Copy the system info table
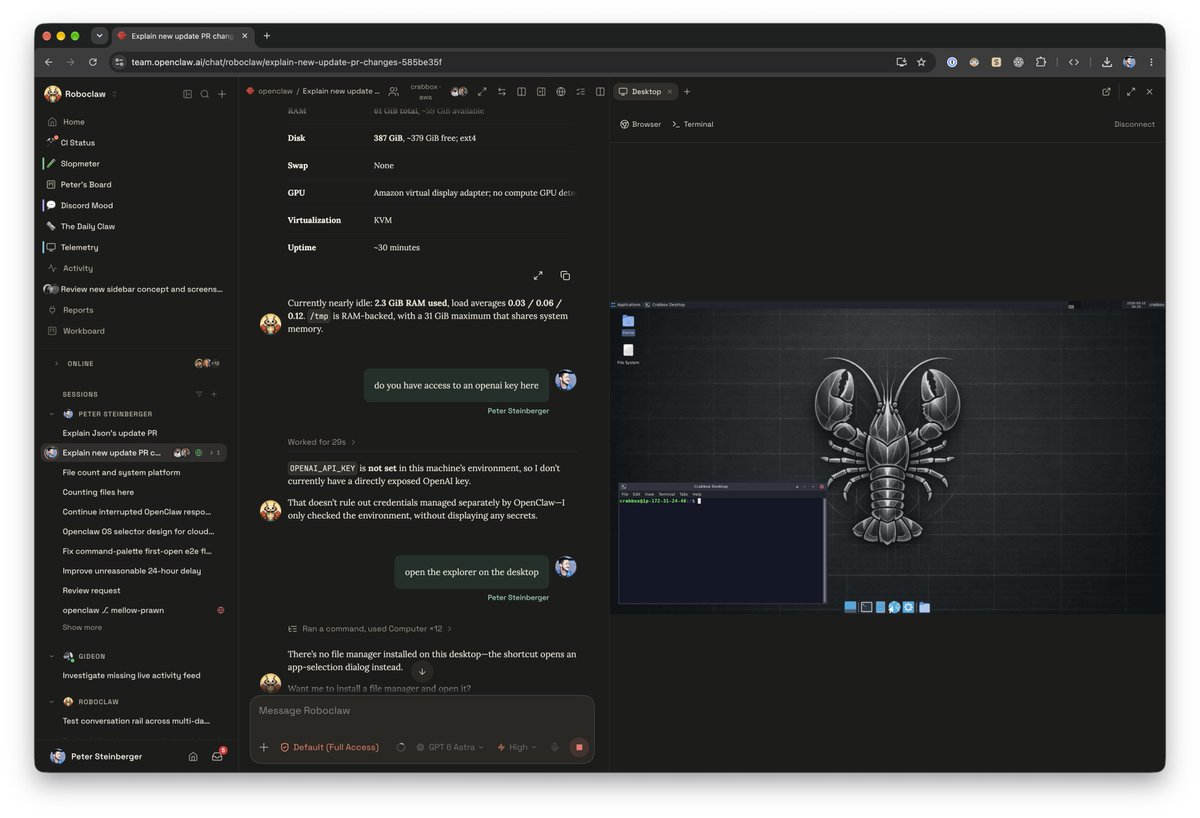1200x818 pixels. pyautogui.click(x=565, y=275)
